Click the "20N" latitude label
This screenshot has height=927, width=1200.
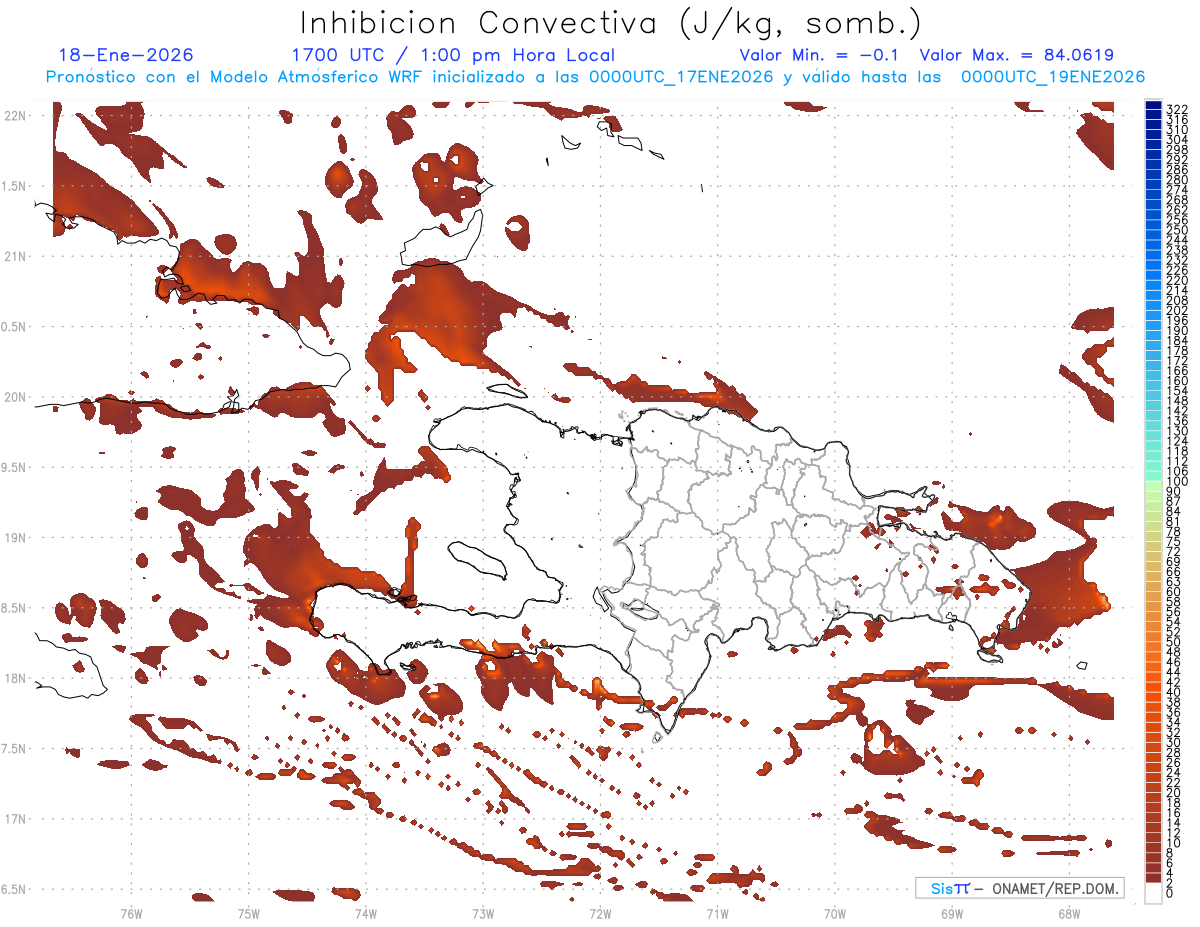[14, 397]
